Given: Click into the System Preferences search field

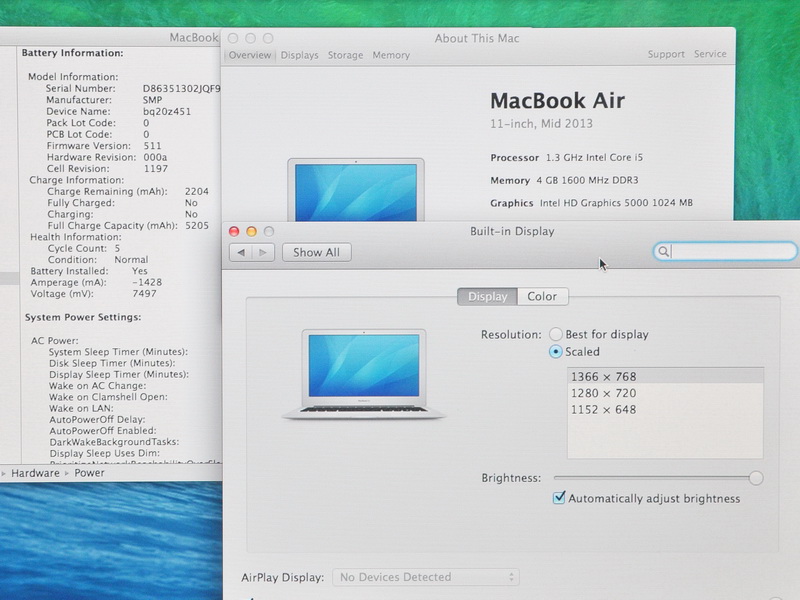Looking at the screenshot, I should (x=726, y=251).
